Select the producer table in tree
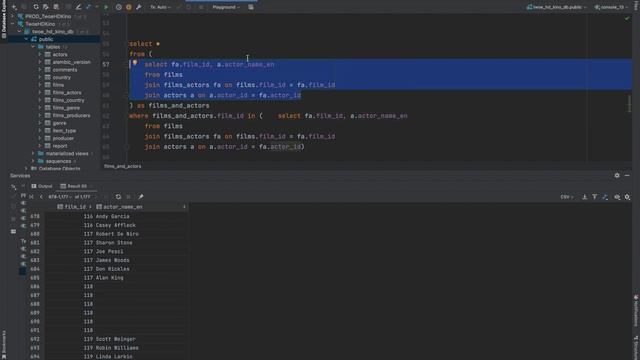Viewport: 640px width, 360px height. tap(63, 138)
